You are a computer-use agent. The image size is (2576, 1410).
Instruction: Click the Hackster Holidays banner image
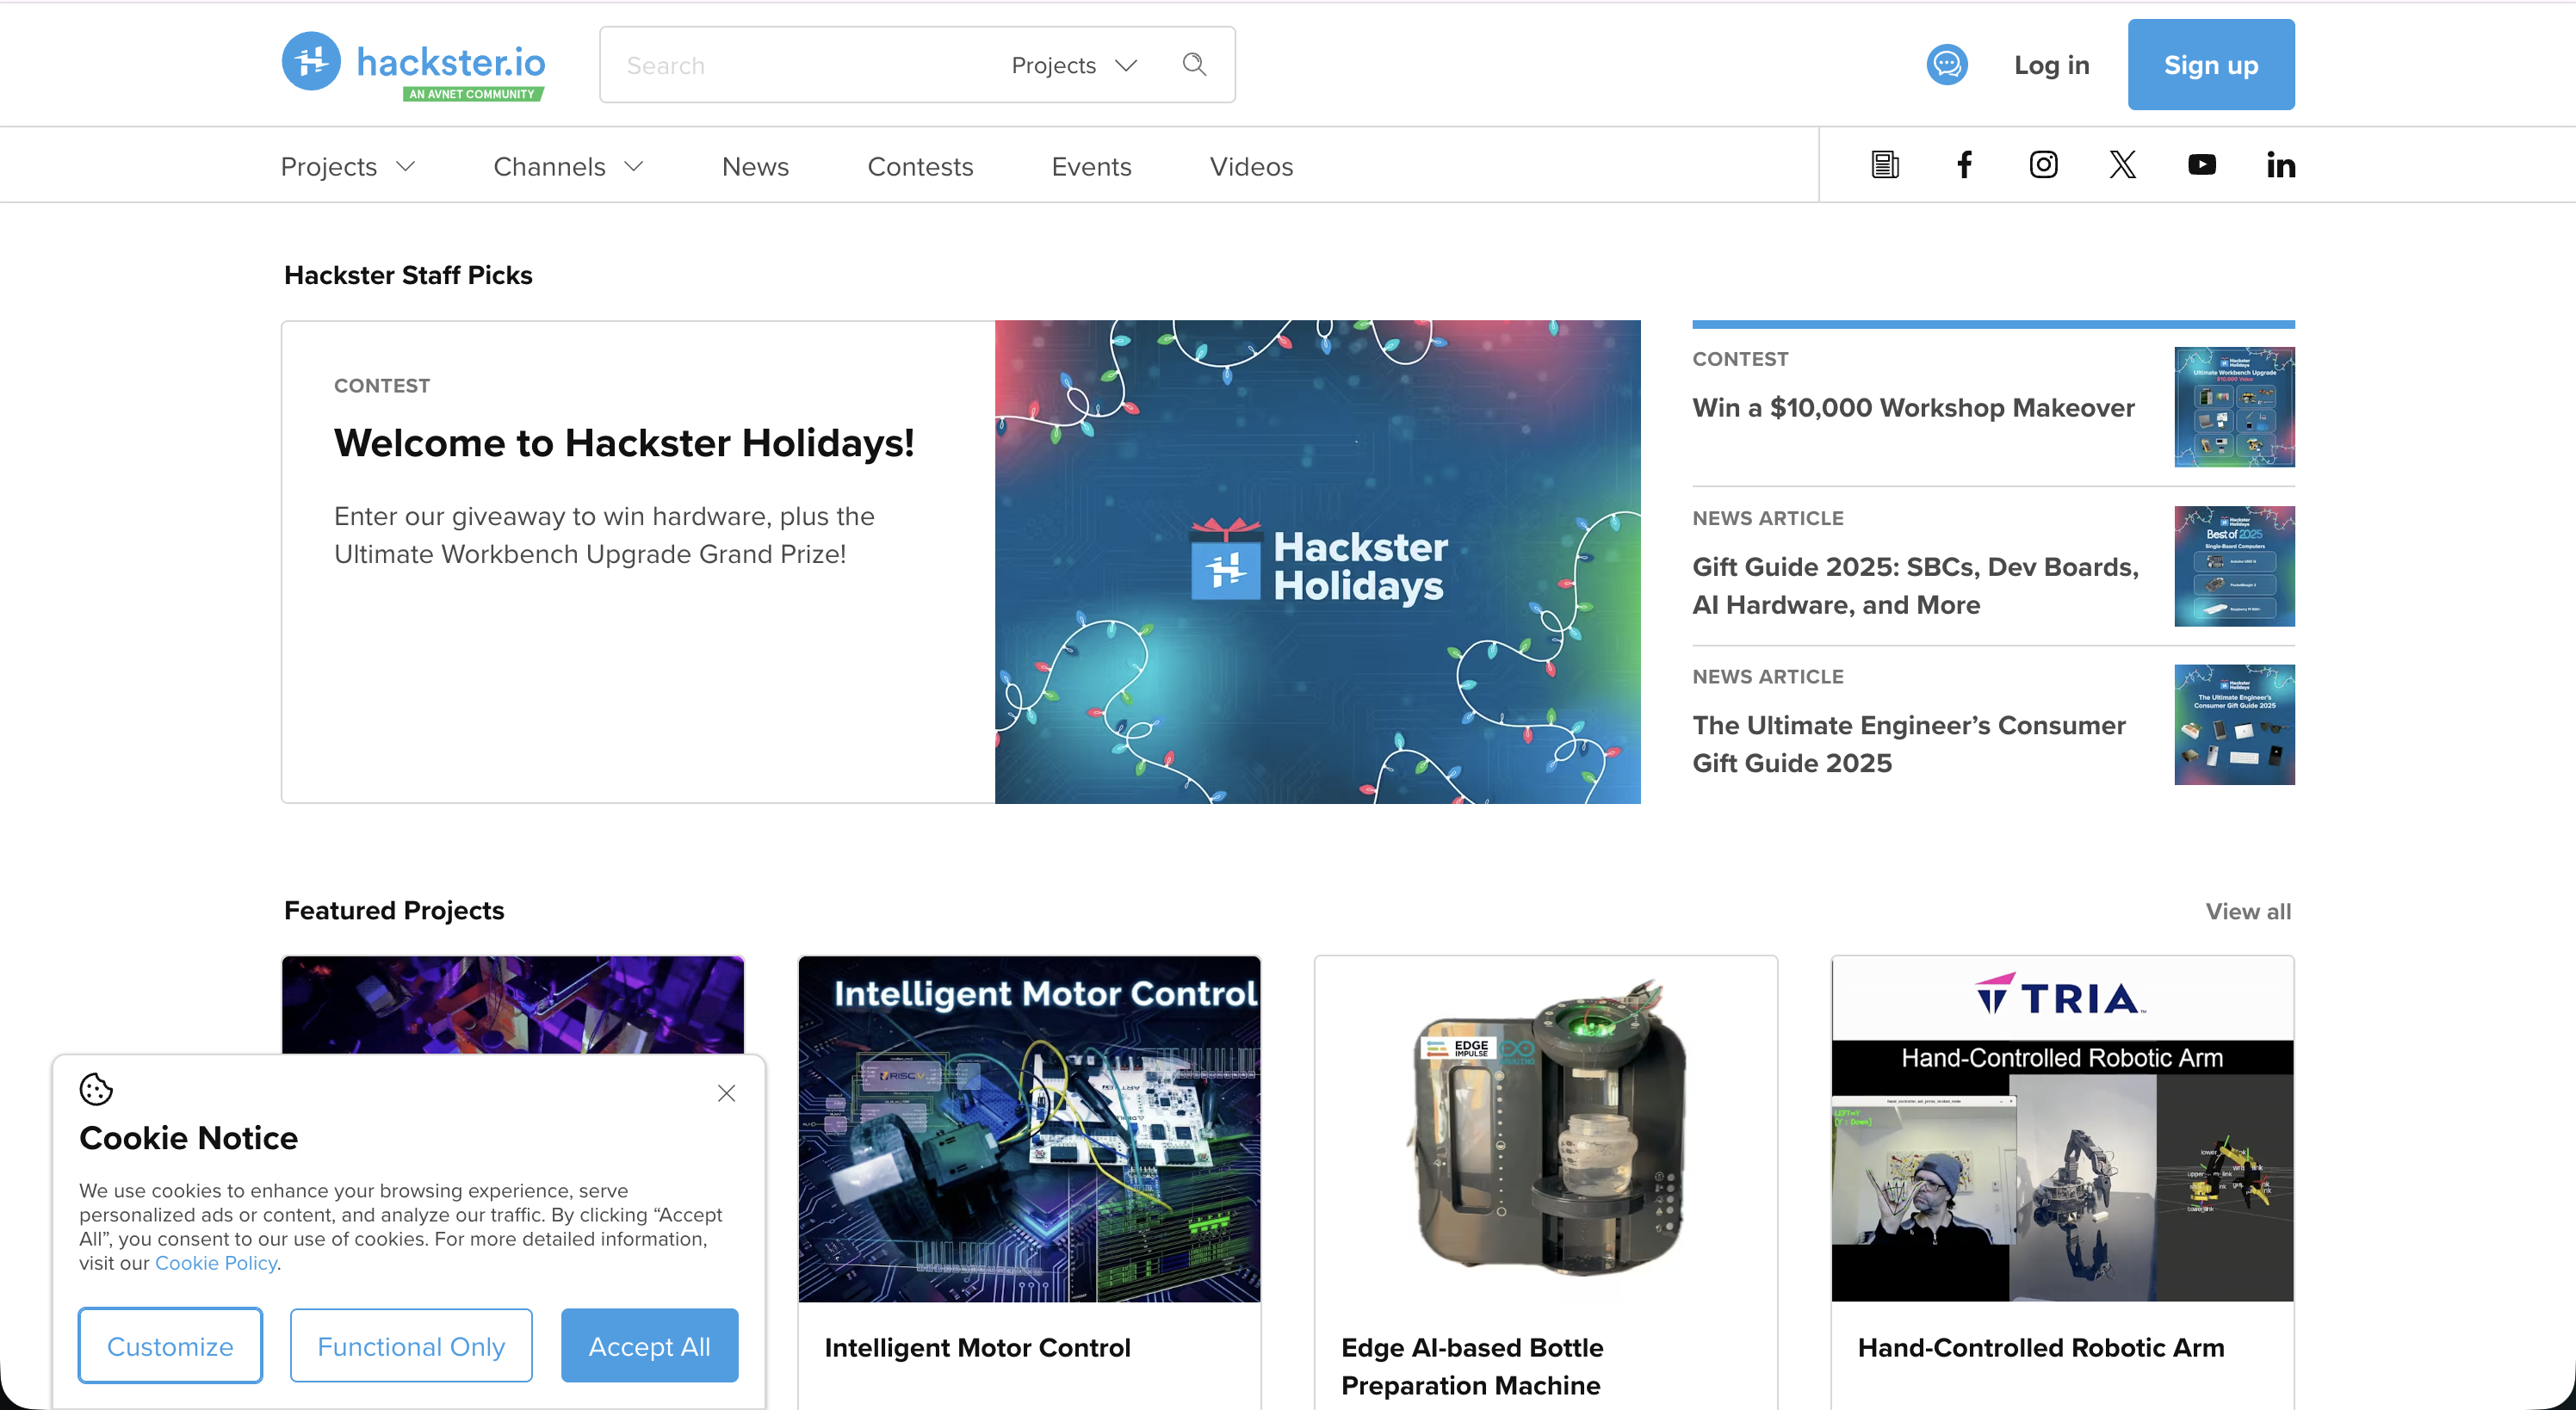(1317, 561)
